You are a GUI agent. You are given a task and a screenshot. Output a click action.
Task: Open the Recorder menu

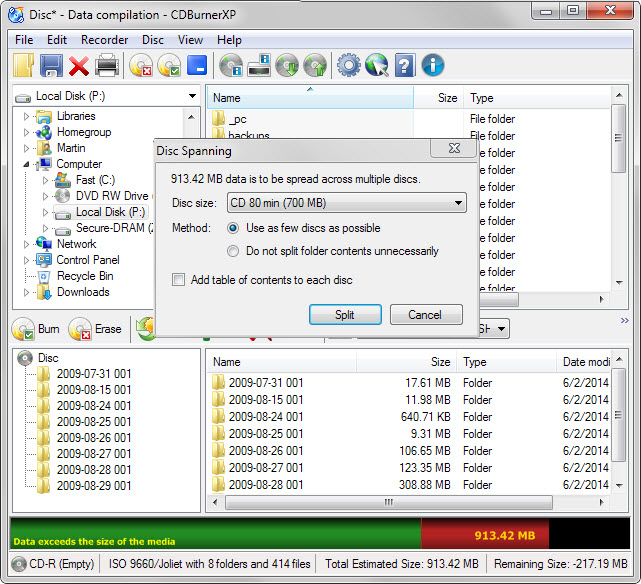pos(105,40)
